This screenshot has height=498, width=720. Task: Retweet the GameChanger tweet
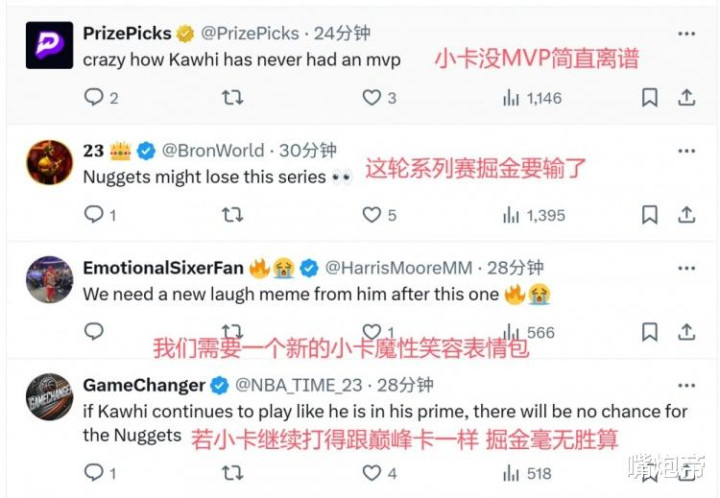tap(232, 473)
